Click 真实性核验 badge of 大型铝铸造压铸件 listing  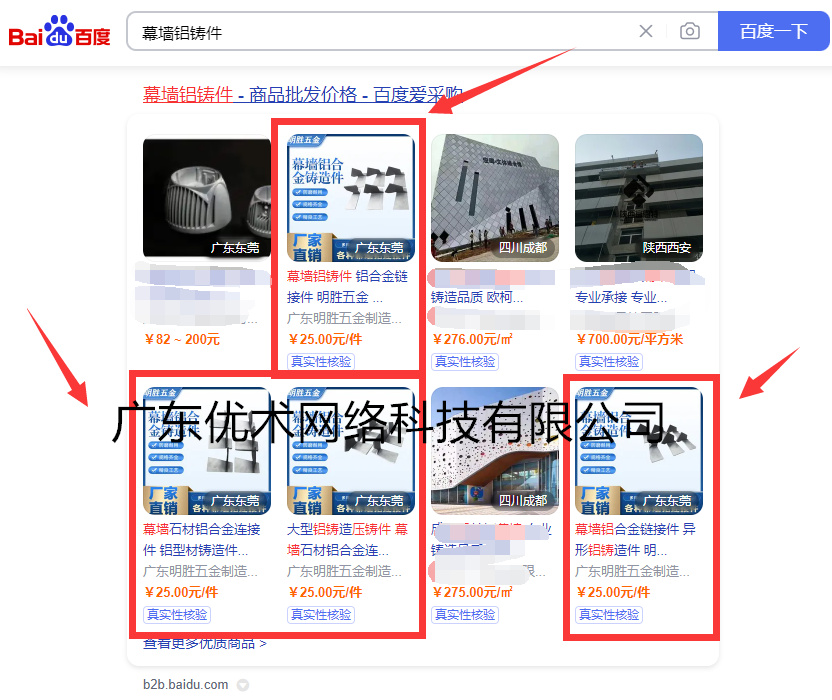[x=321, y=615]
